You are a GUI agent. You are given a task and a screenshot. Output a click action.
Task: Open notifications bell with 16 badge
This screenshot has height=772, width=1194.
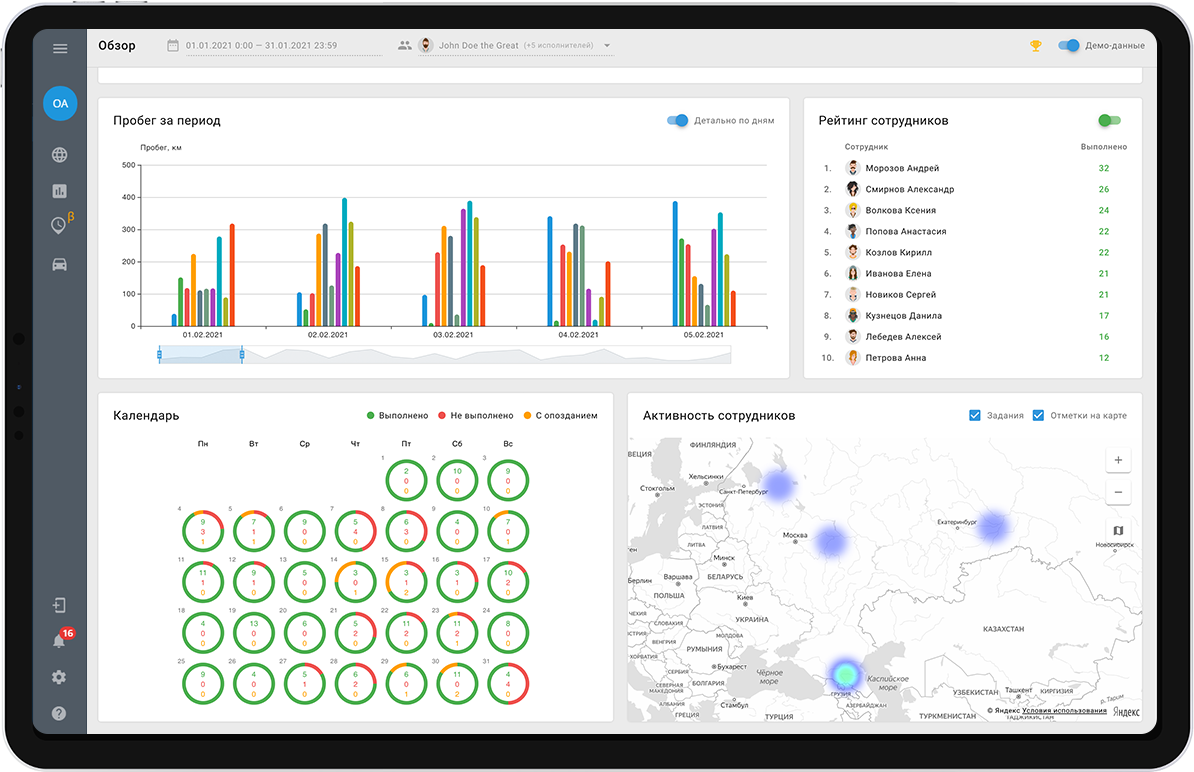click(61, 639)
